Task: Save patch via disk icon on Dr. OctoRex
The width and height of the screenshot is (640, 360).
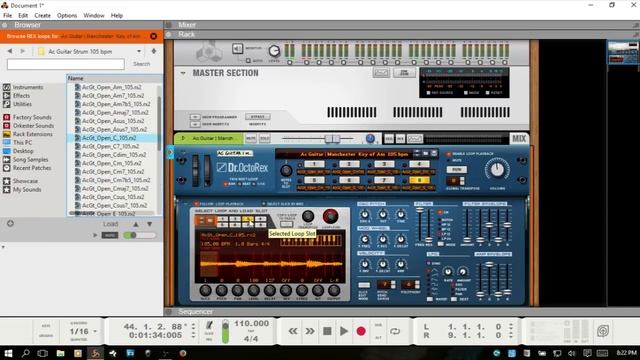Action: pos(434,153)
